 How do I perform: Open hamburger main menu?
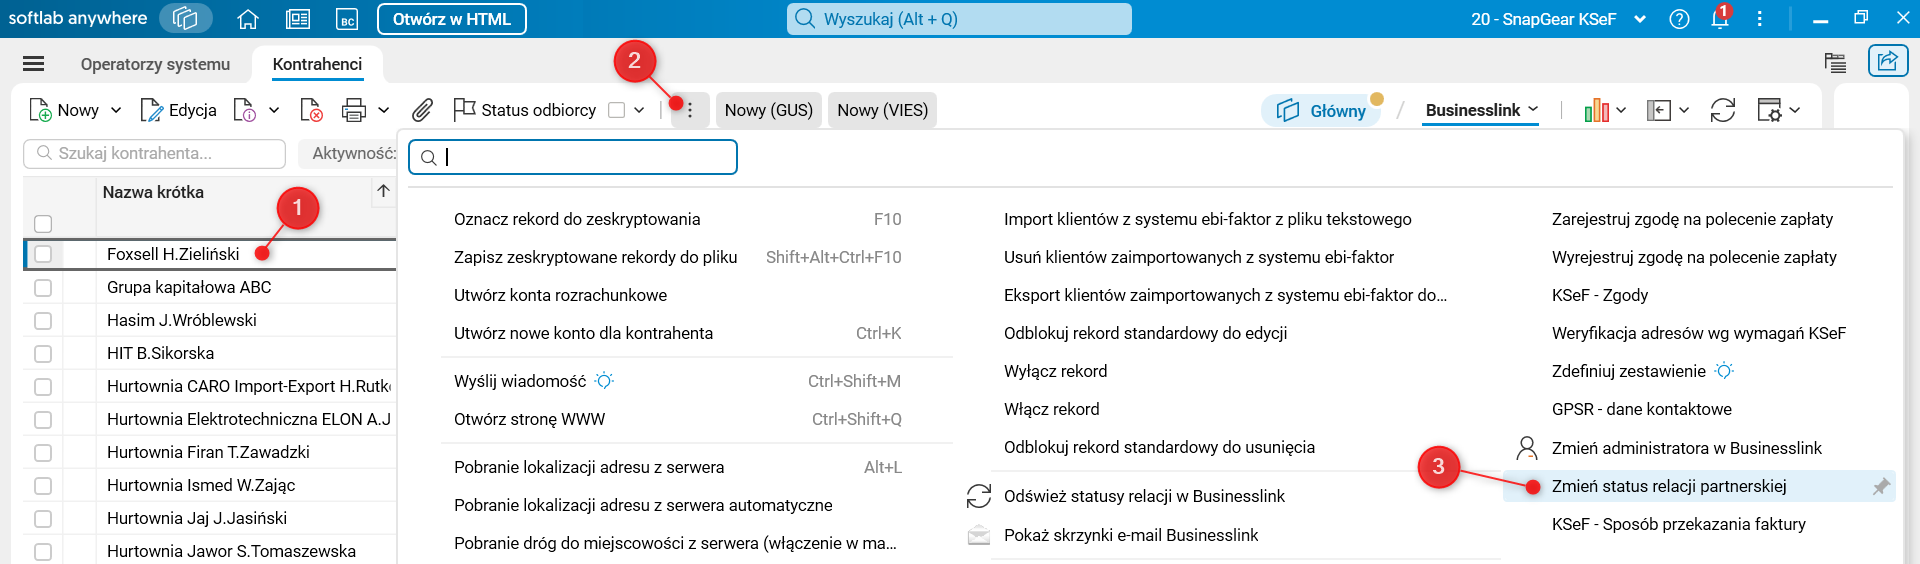click(x=33, y=64)
